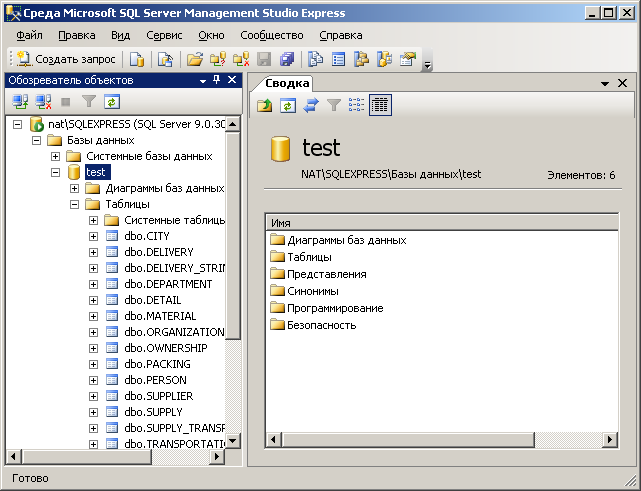The image size is (641, 491).
Task: Select dbo.PERSON table
Action: (155, 380)
